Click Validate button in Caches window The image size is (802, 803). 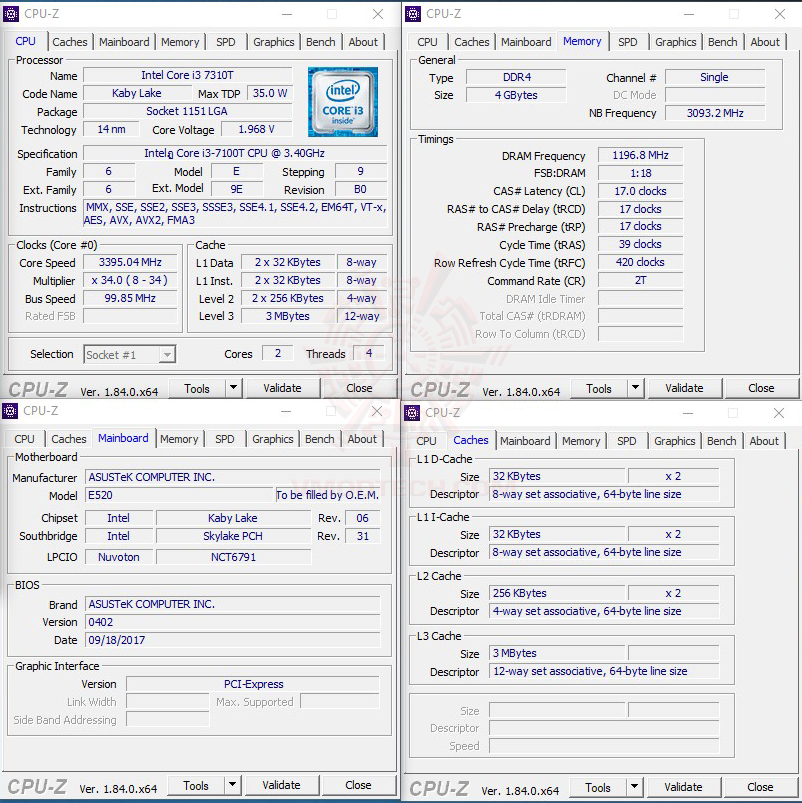[x=683, y=787]
